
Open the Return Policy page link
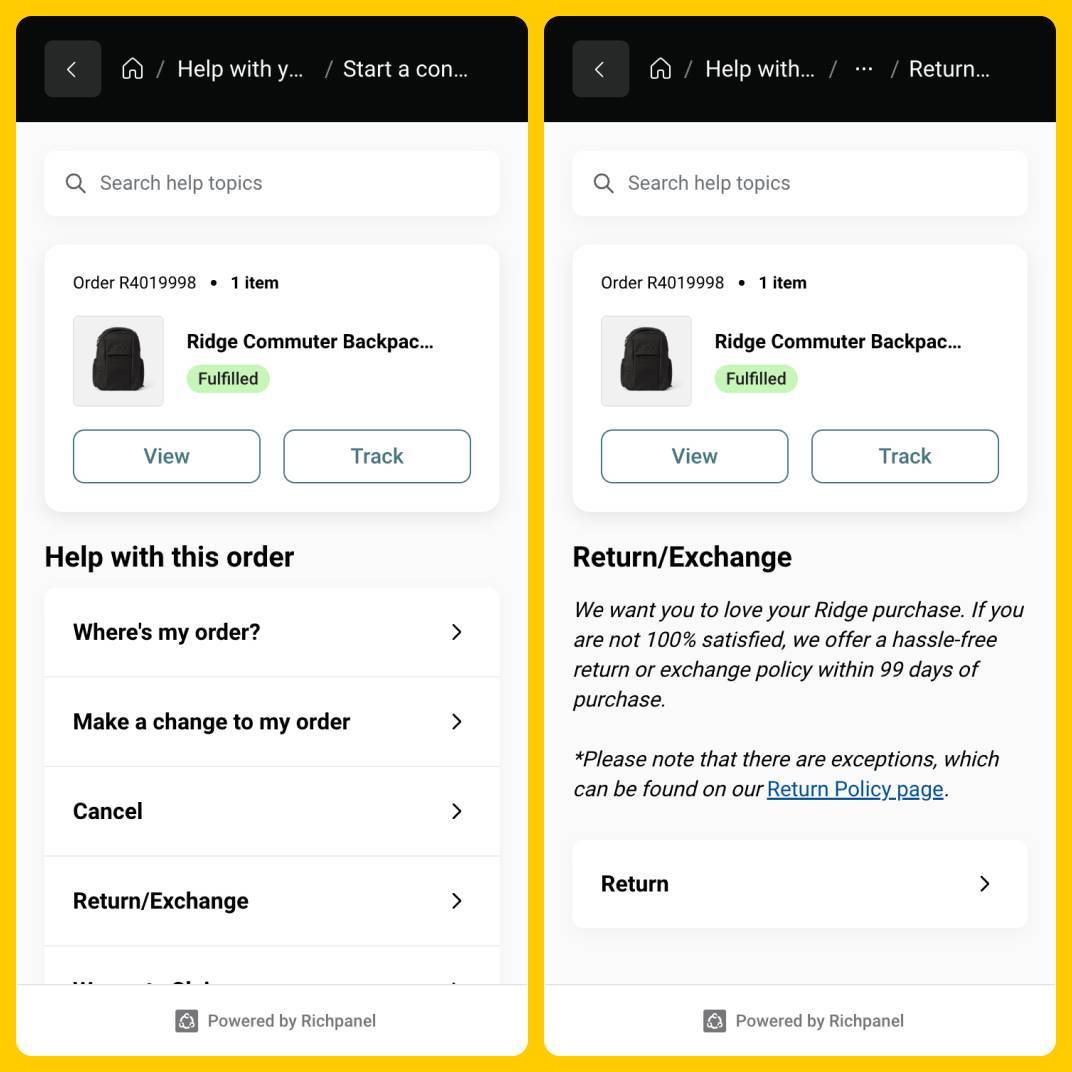coord(855,789)
